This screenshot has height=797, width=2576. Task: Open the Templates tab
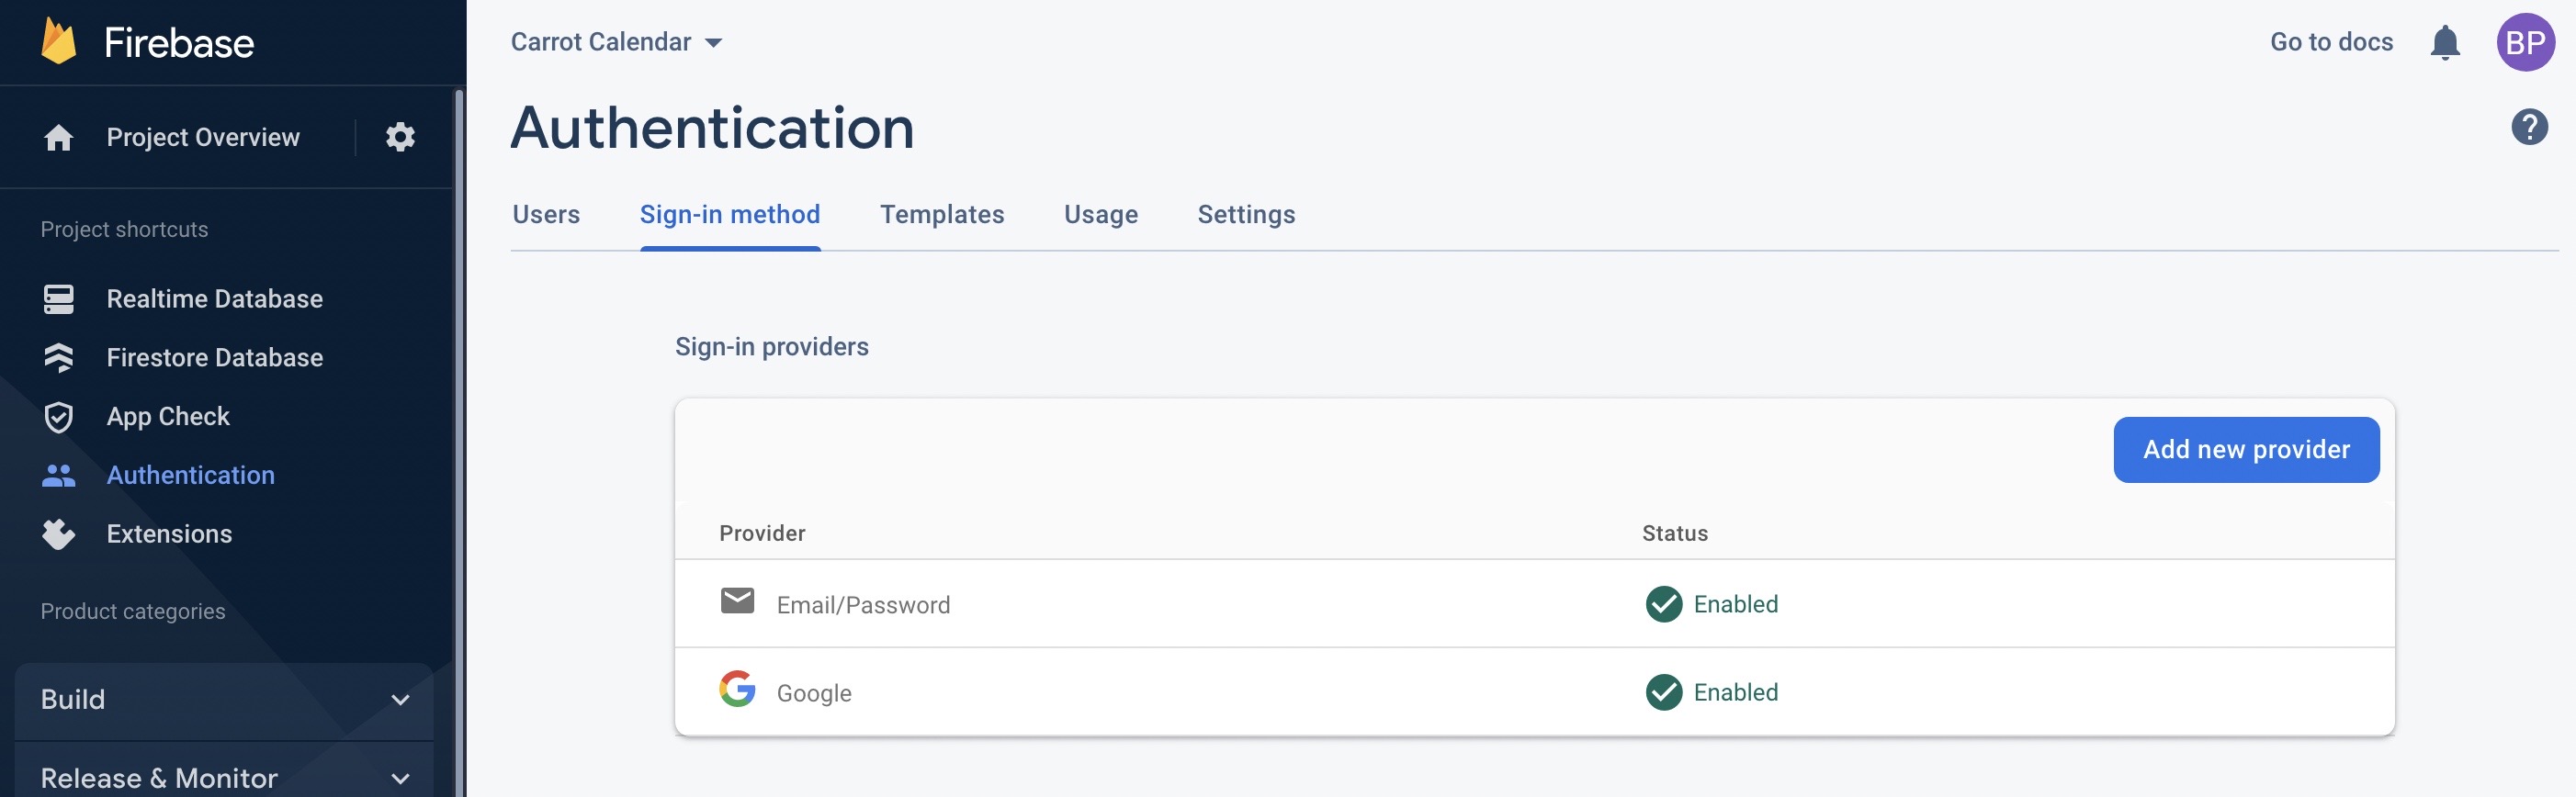coord(942,214)
